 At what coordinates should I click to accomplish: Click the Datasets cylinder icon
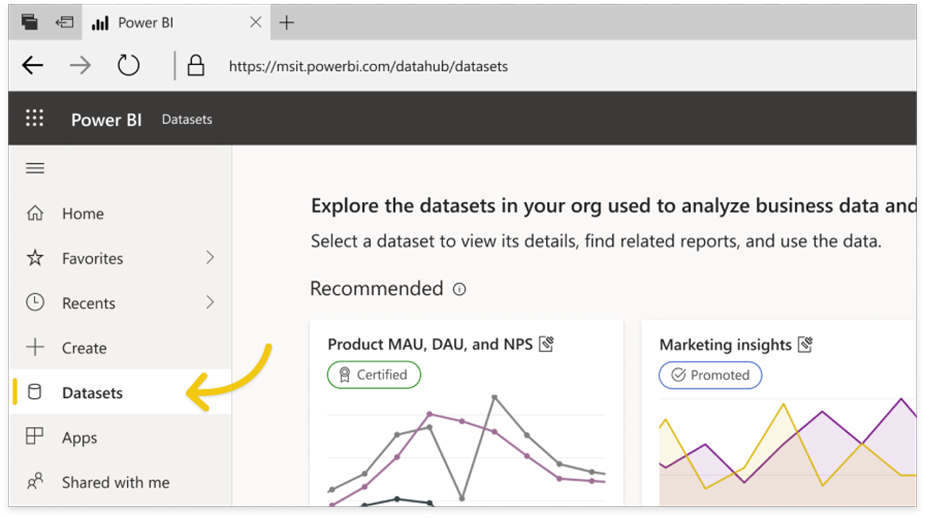[35, 392]
